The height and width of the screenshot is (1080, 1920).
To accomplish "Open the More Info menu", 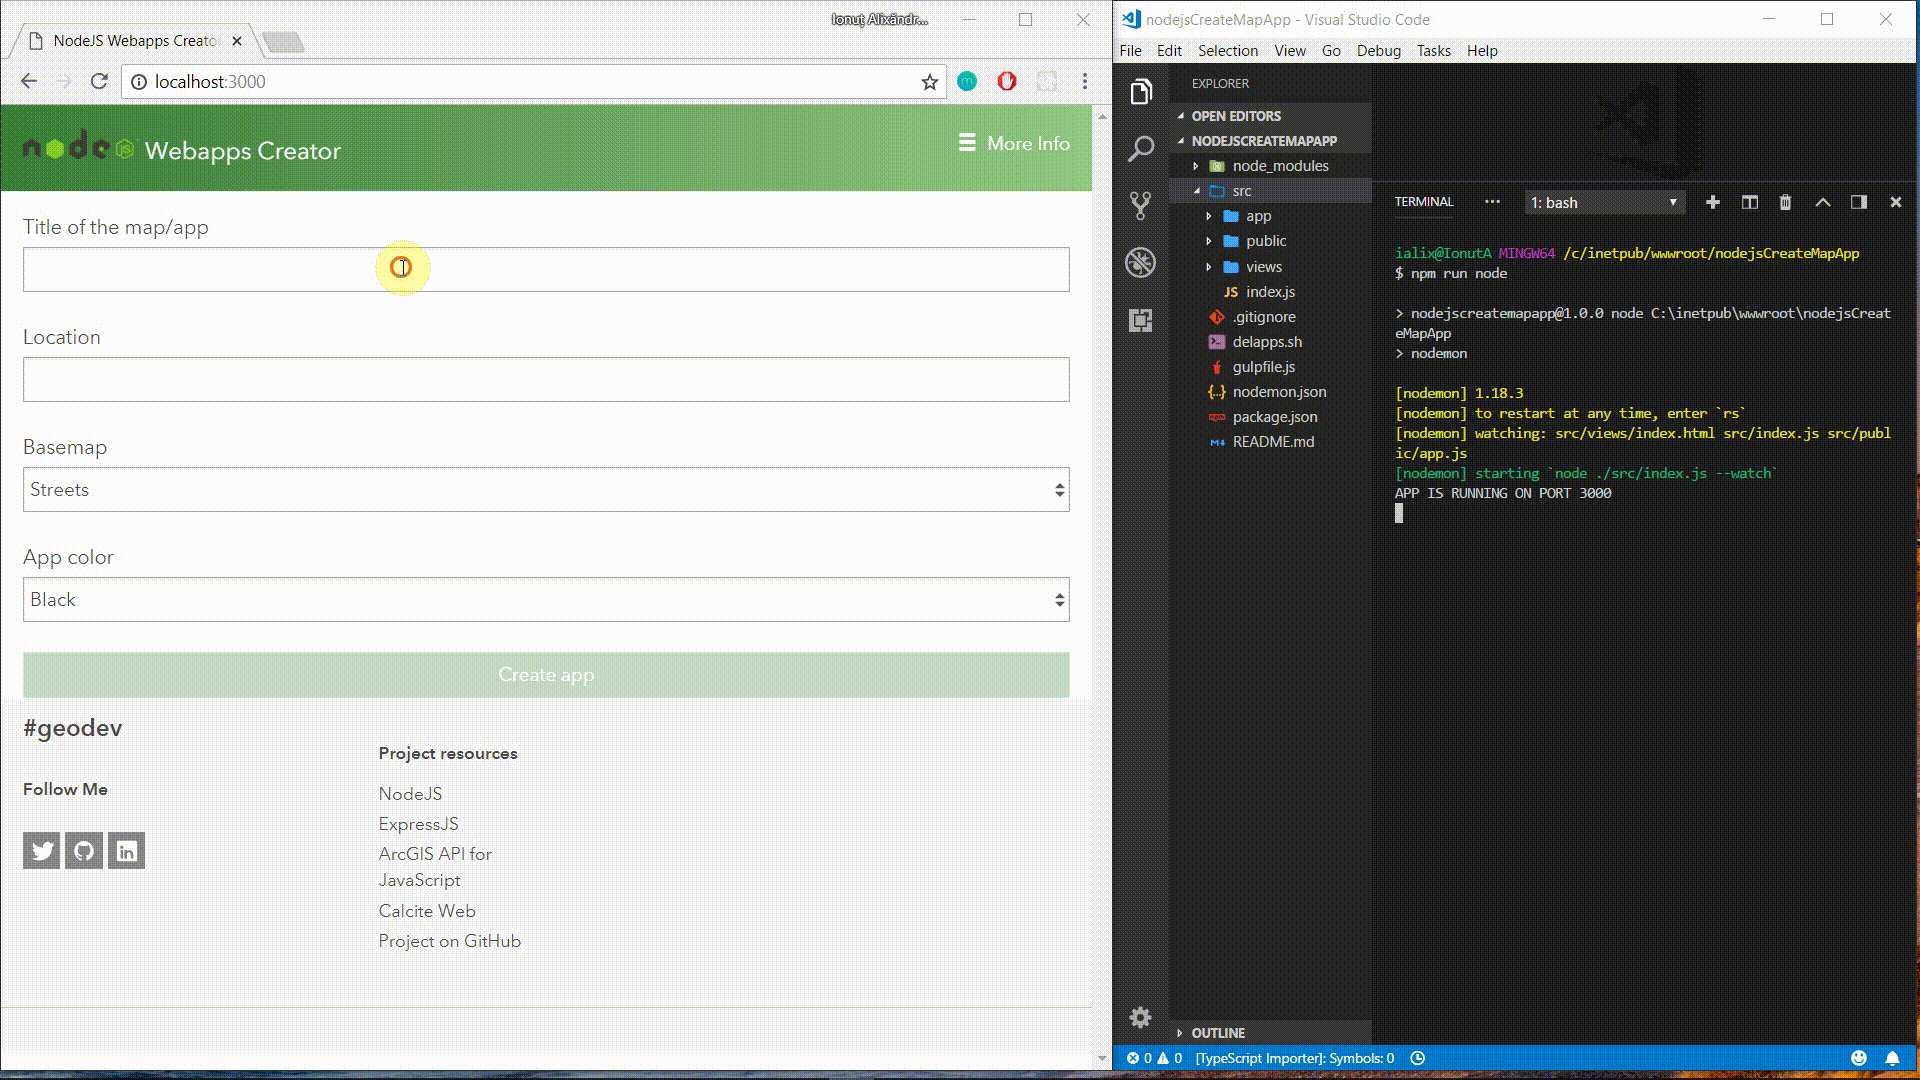I will (1014, 144).
